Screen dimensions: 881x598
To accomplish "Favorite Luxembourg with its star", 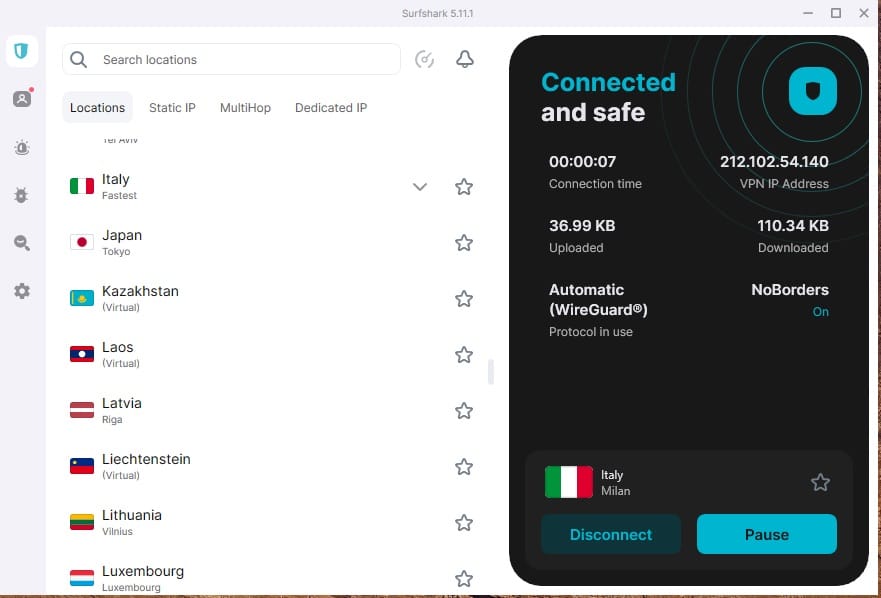I will [x=464, y=578].
